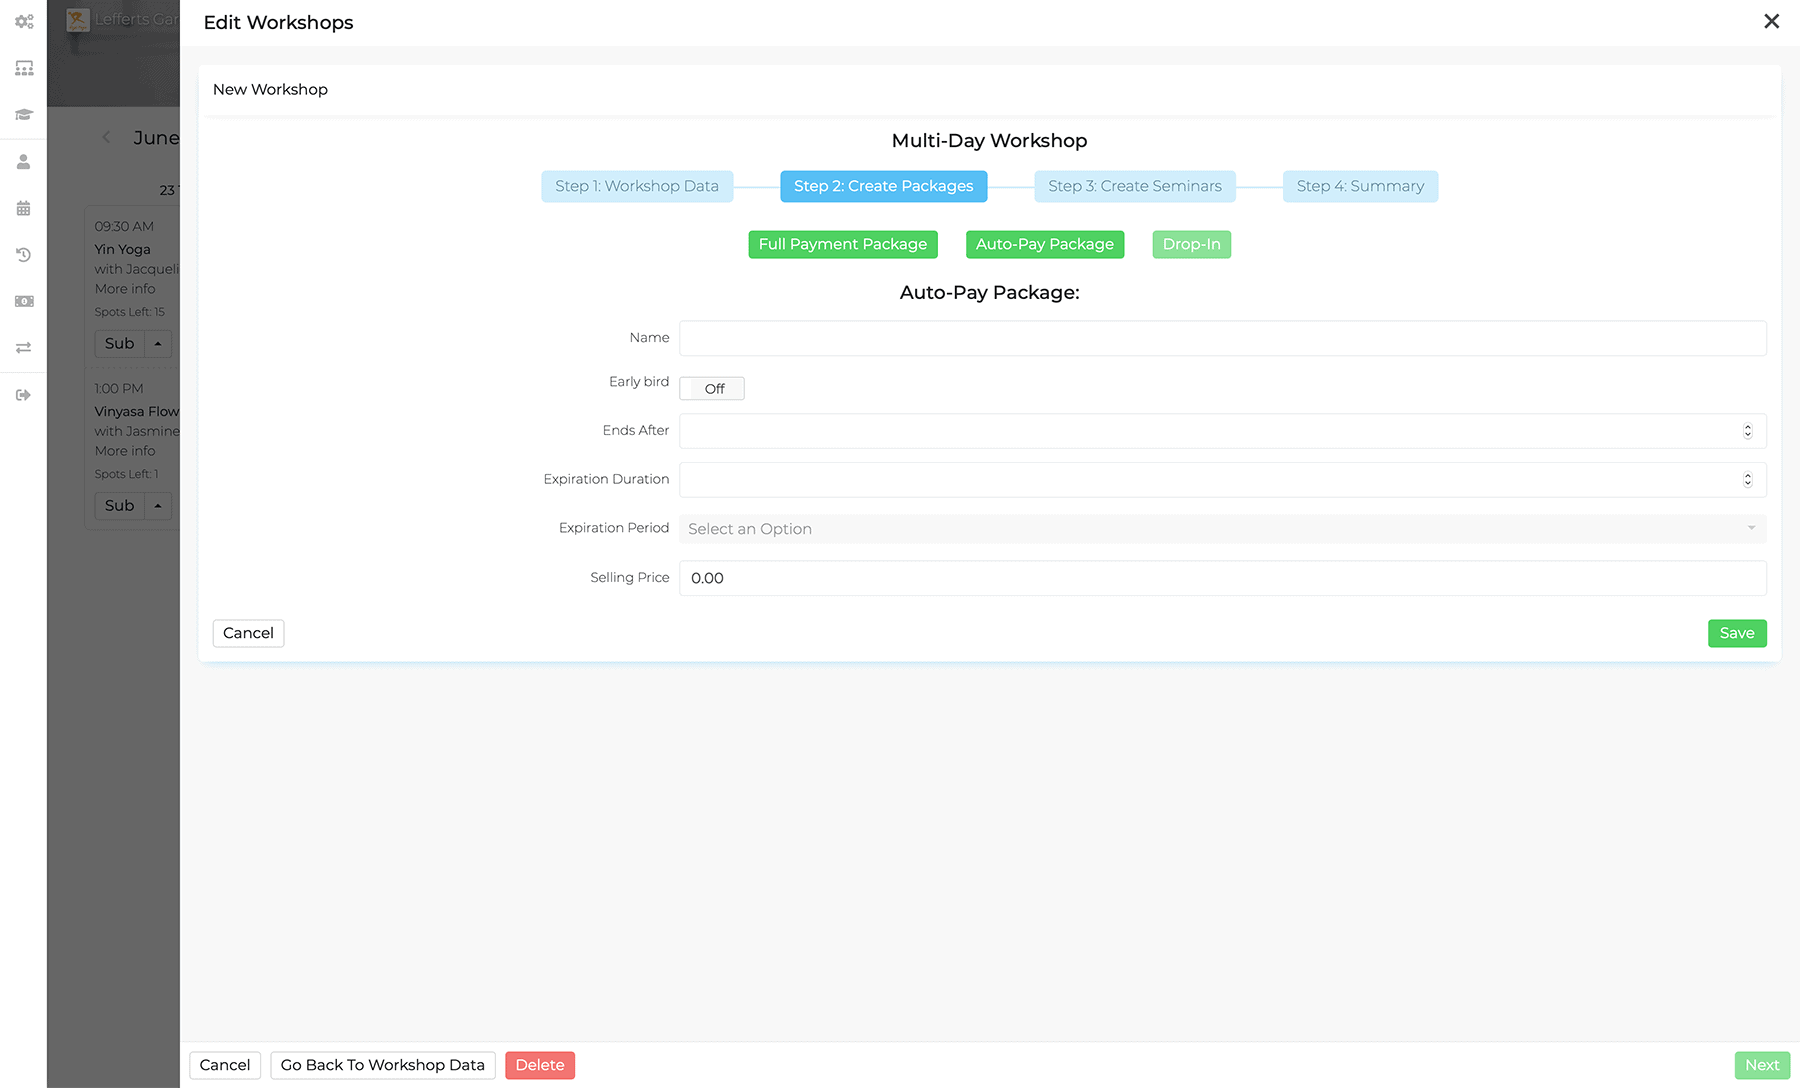Choose the Drop-In package button
The height and width of the screenshot is (1088, 1800).
pyautogui.click(x=1191, y=244)
